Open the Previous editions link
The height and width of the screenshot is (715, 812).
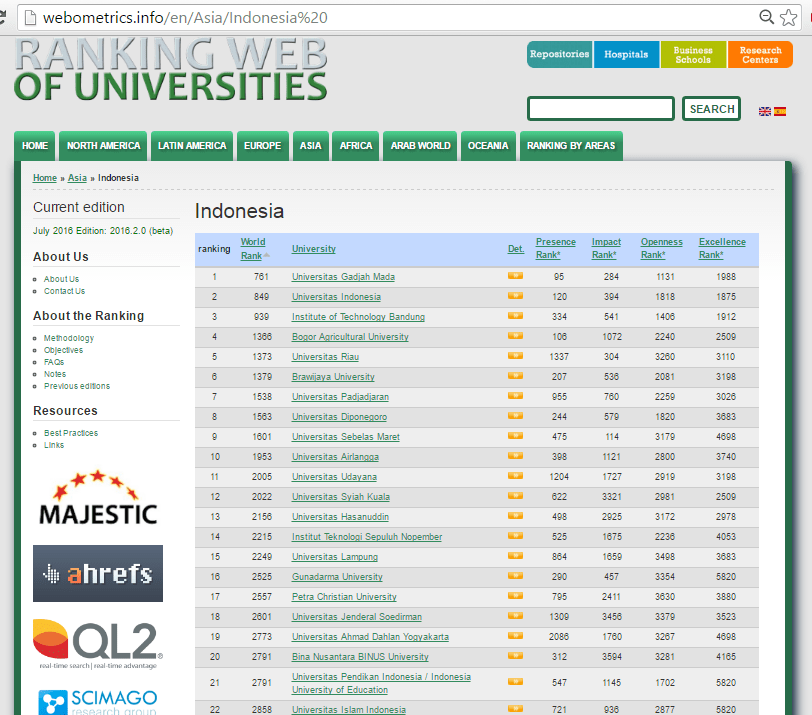(x=77, y=386)
